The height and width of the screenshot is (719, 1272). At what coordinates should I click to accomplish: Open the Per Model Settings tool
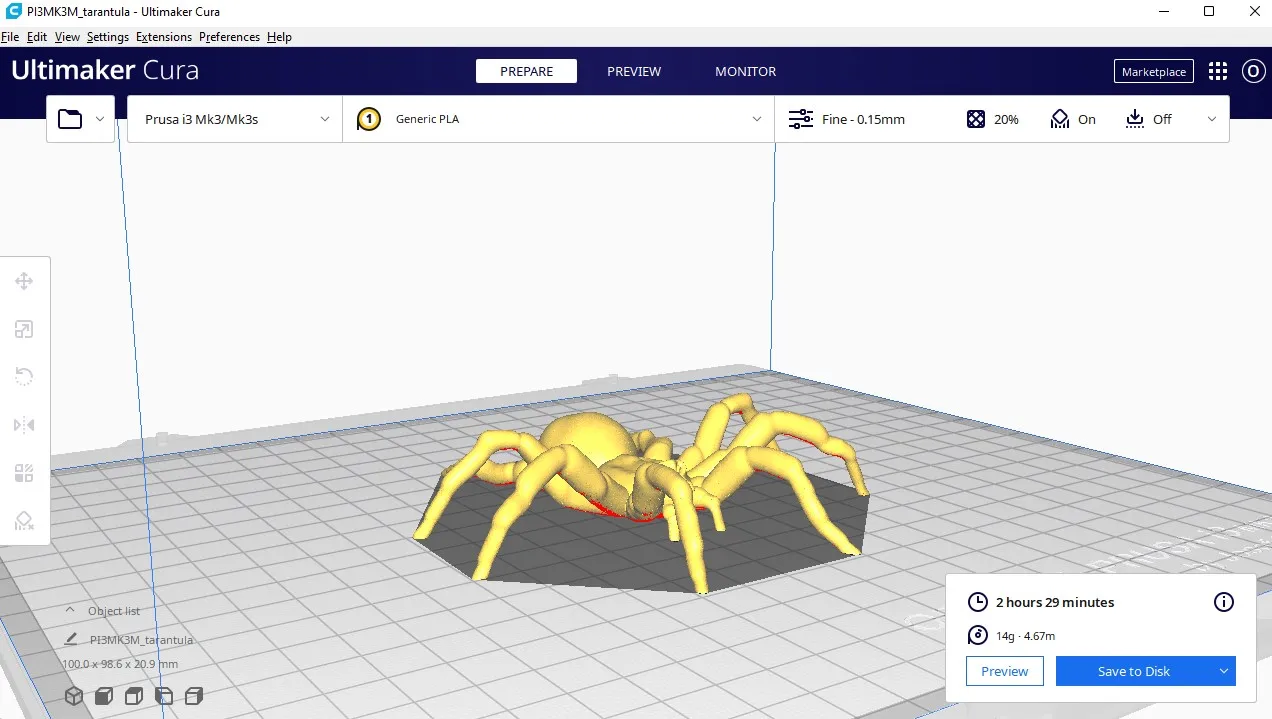(x=24, y=473)
